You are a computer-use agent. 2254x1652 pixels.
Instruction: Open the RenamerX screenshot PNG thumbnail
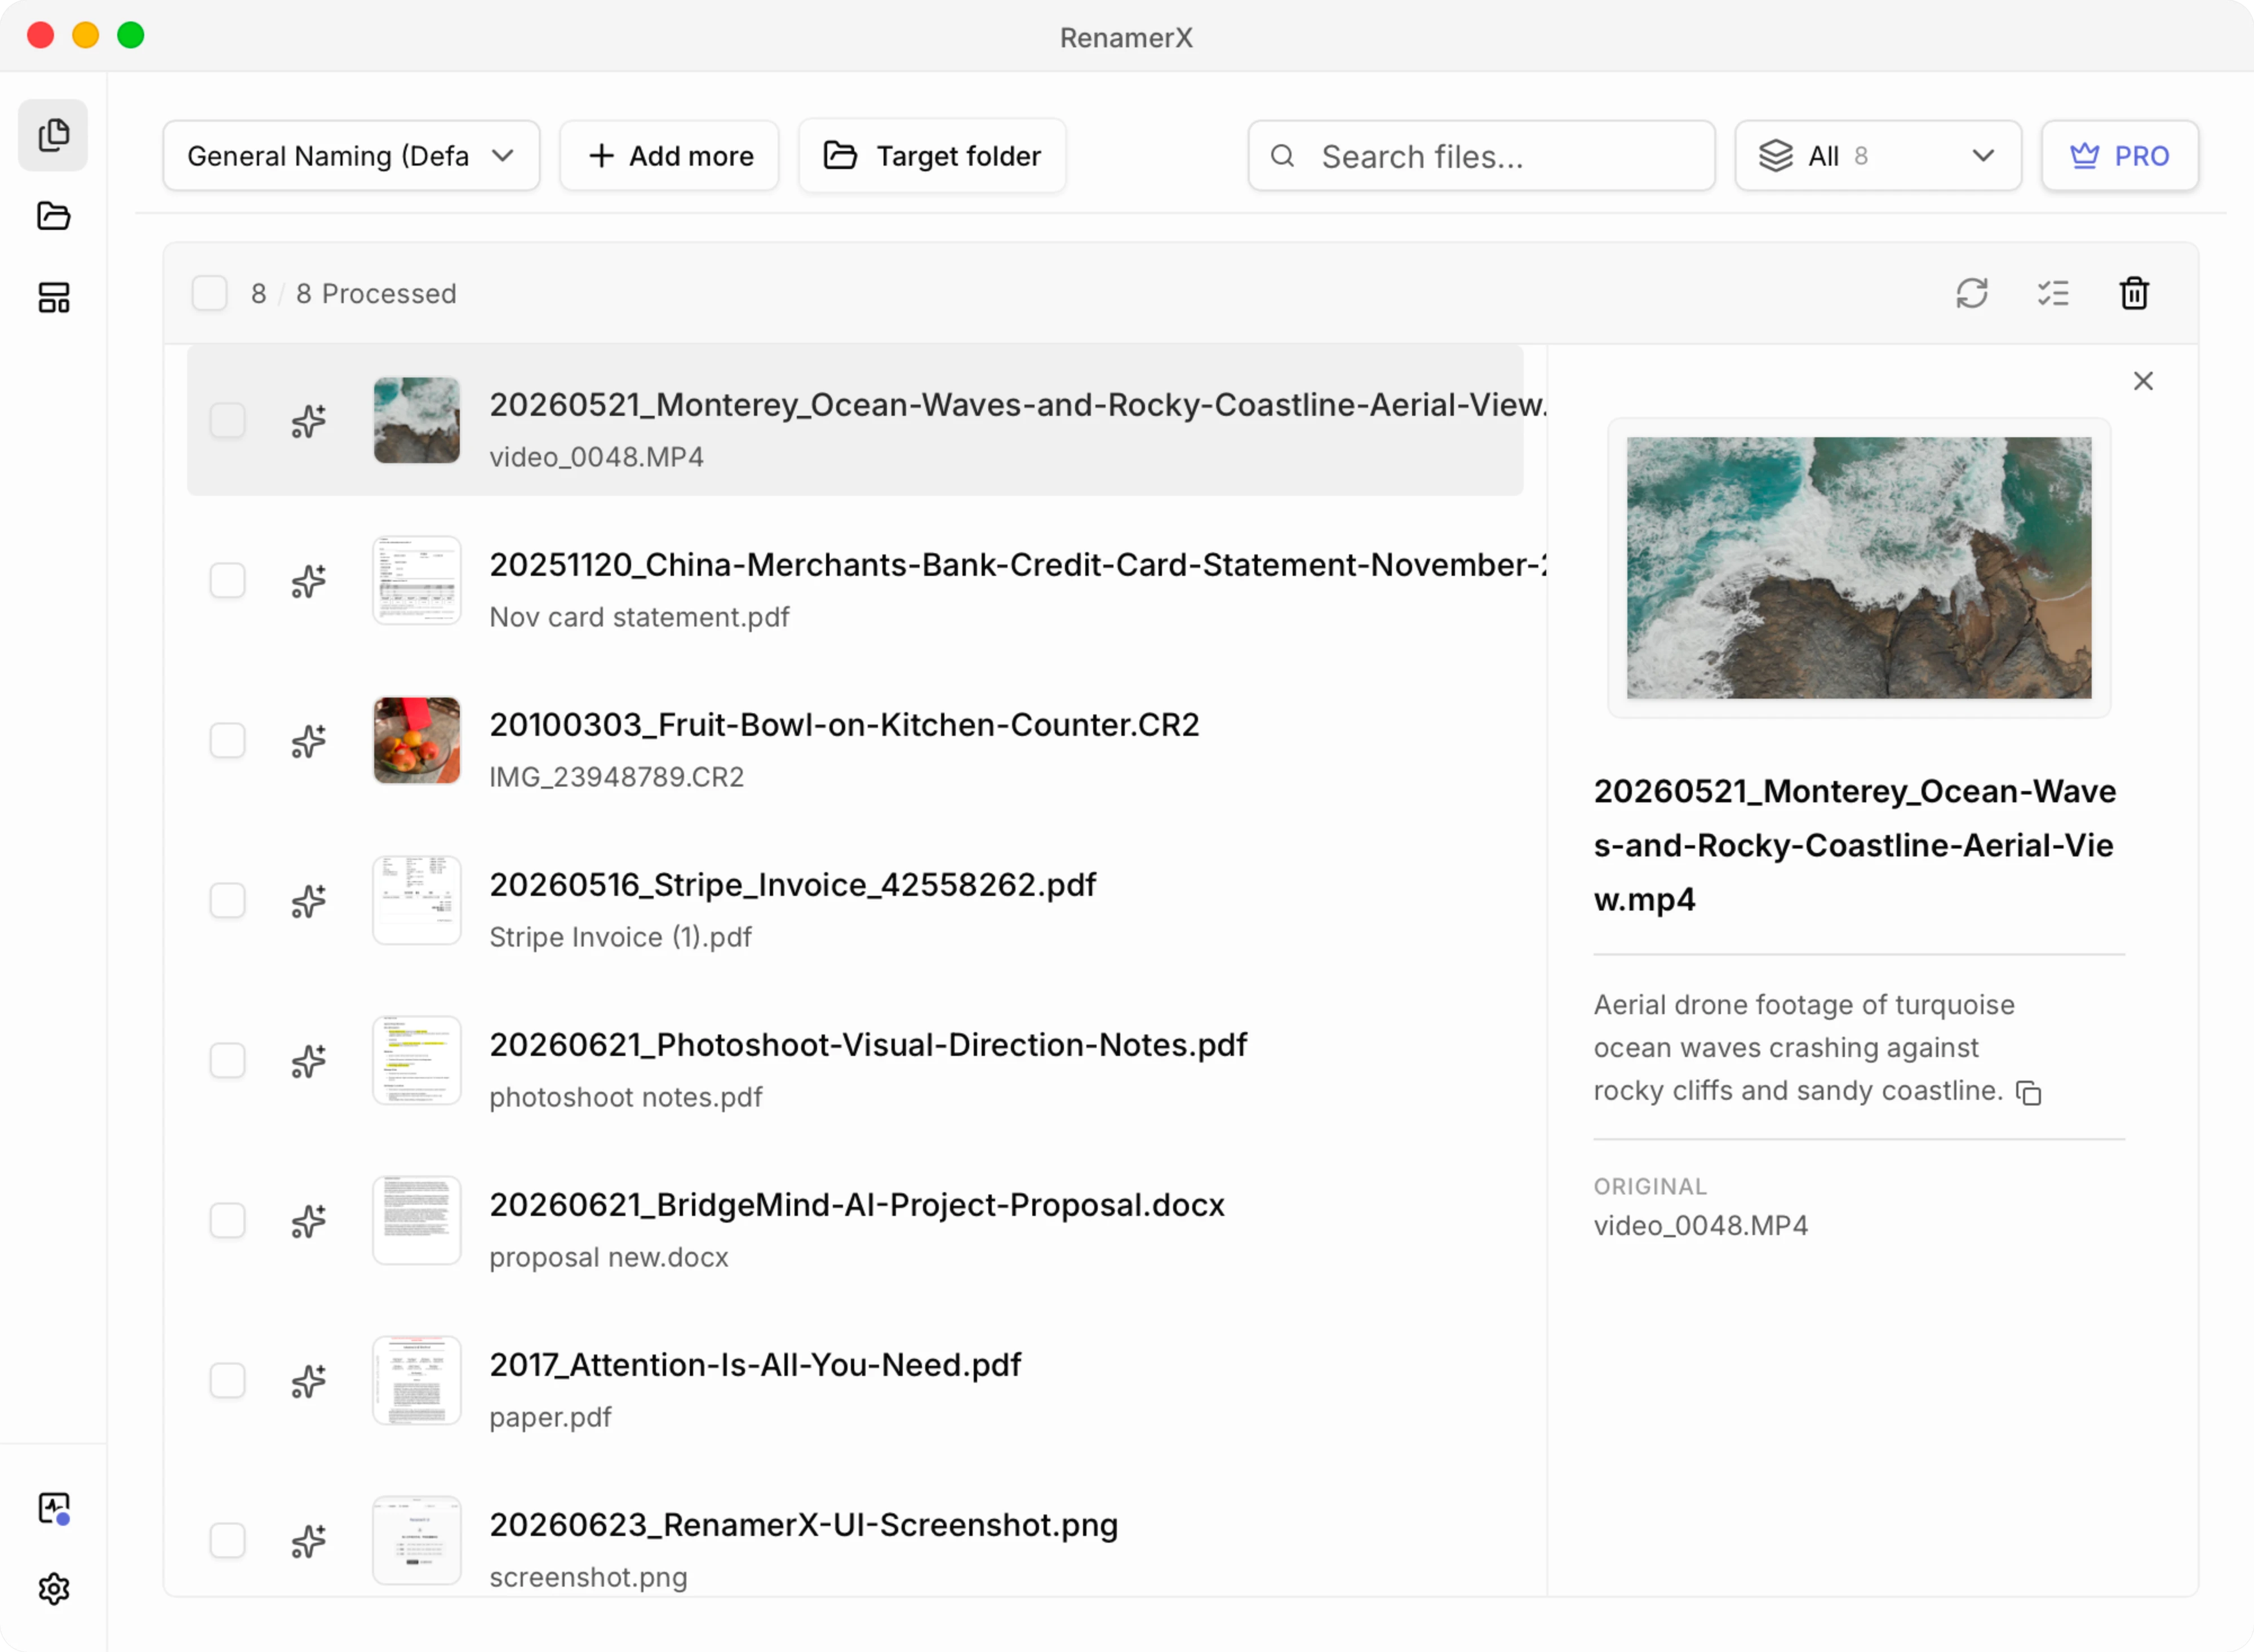pyautogui.click(x=416, y=1540)
